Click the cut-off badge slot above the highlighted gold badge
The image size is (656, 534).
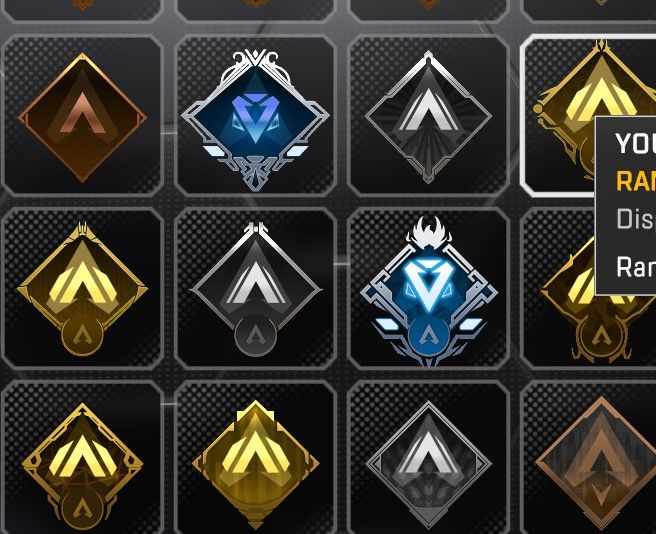point(589,9)
